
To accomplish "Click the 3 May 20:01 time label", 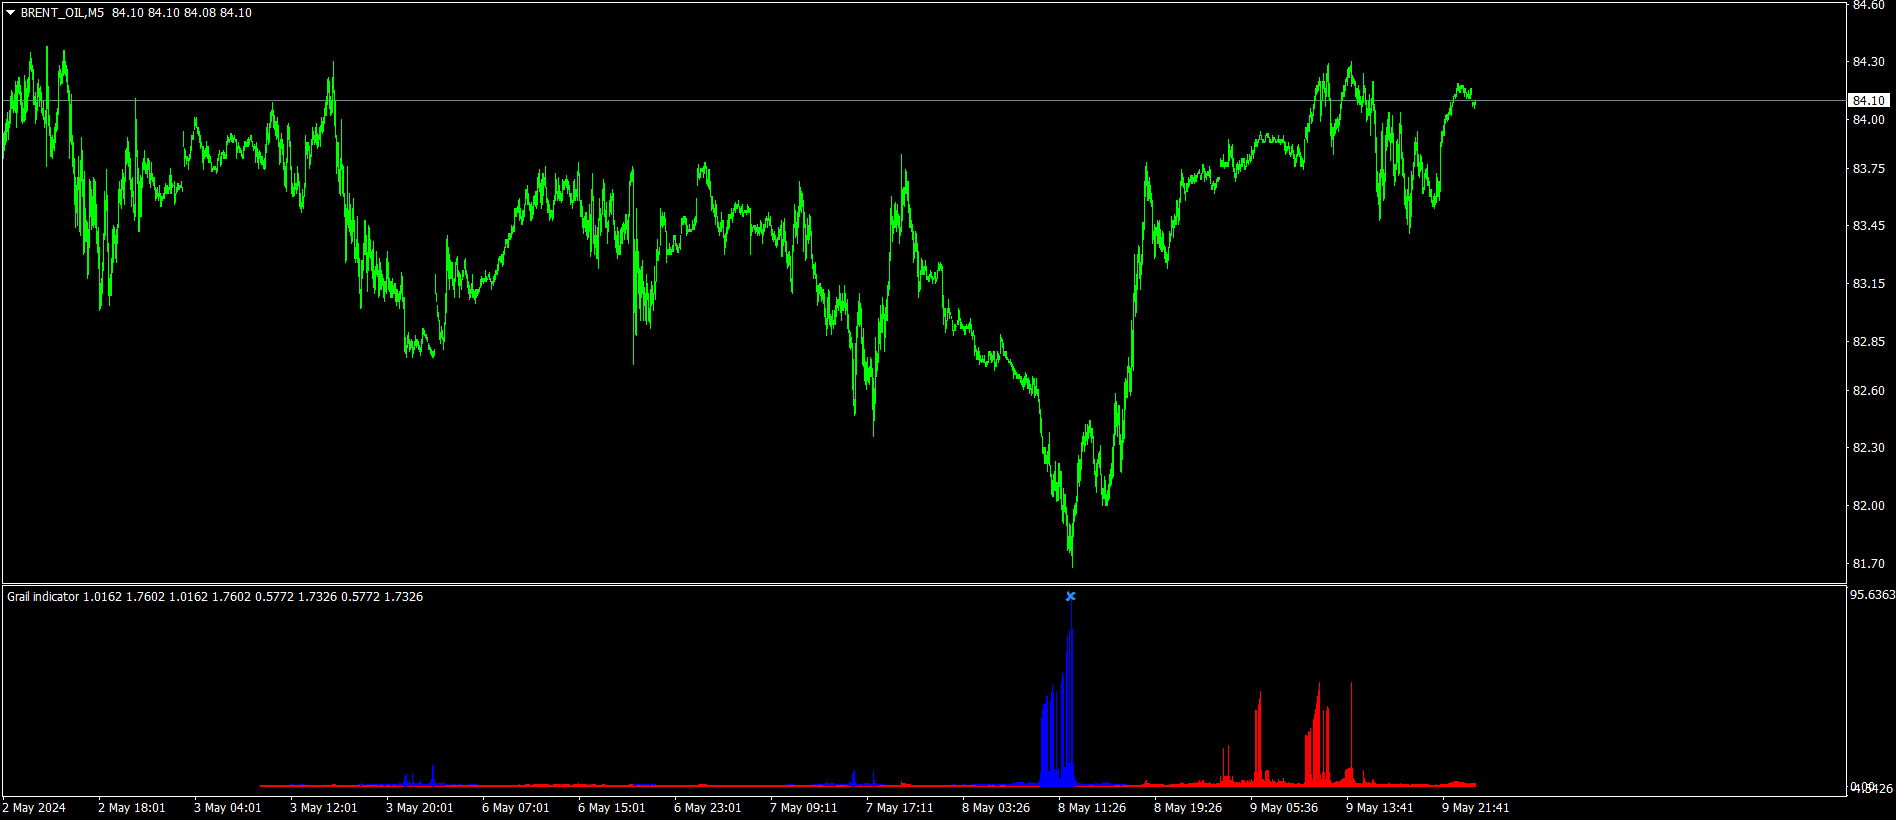I will click(420, 808).
